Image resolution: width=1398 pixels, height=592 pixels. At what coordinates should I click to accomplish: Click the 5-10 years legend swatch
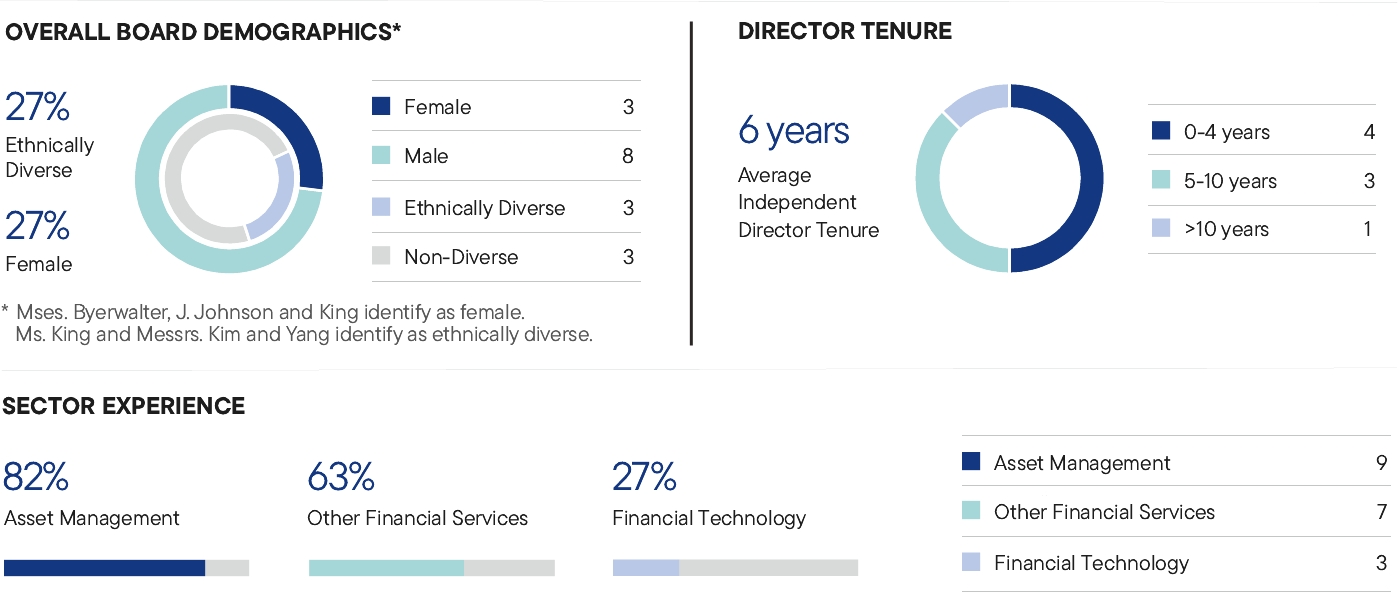click(1161, 181)
